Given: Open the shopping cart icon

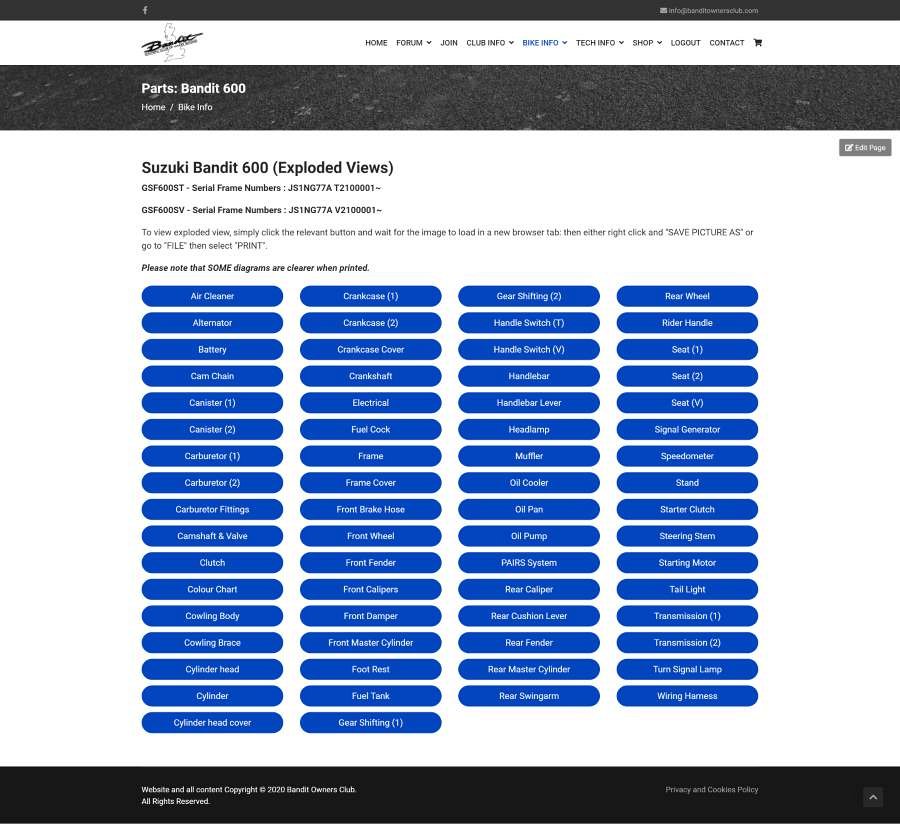Looking at the screenshot, I should coord(757,43).
